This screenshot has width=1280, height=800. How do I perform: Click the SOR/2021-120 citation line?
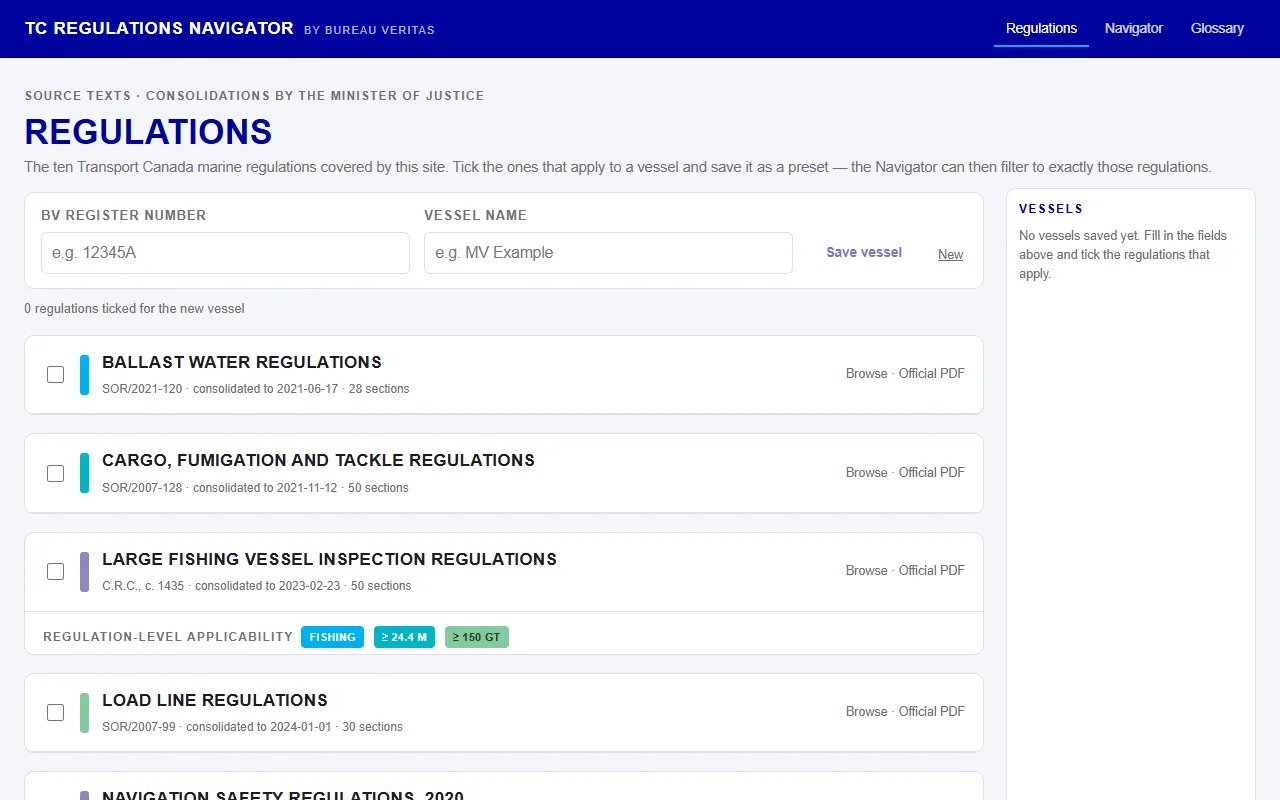tap(255, 389)
